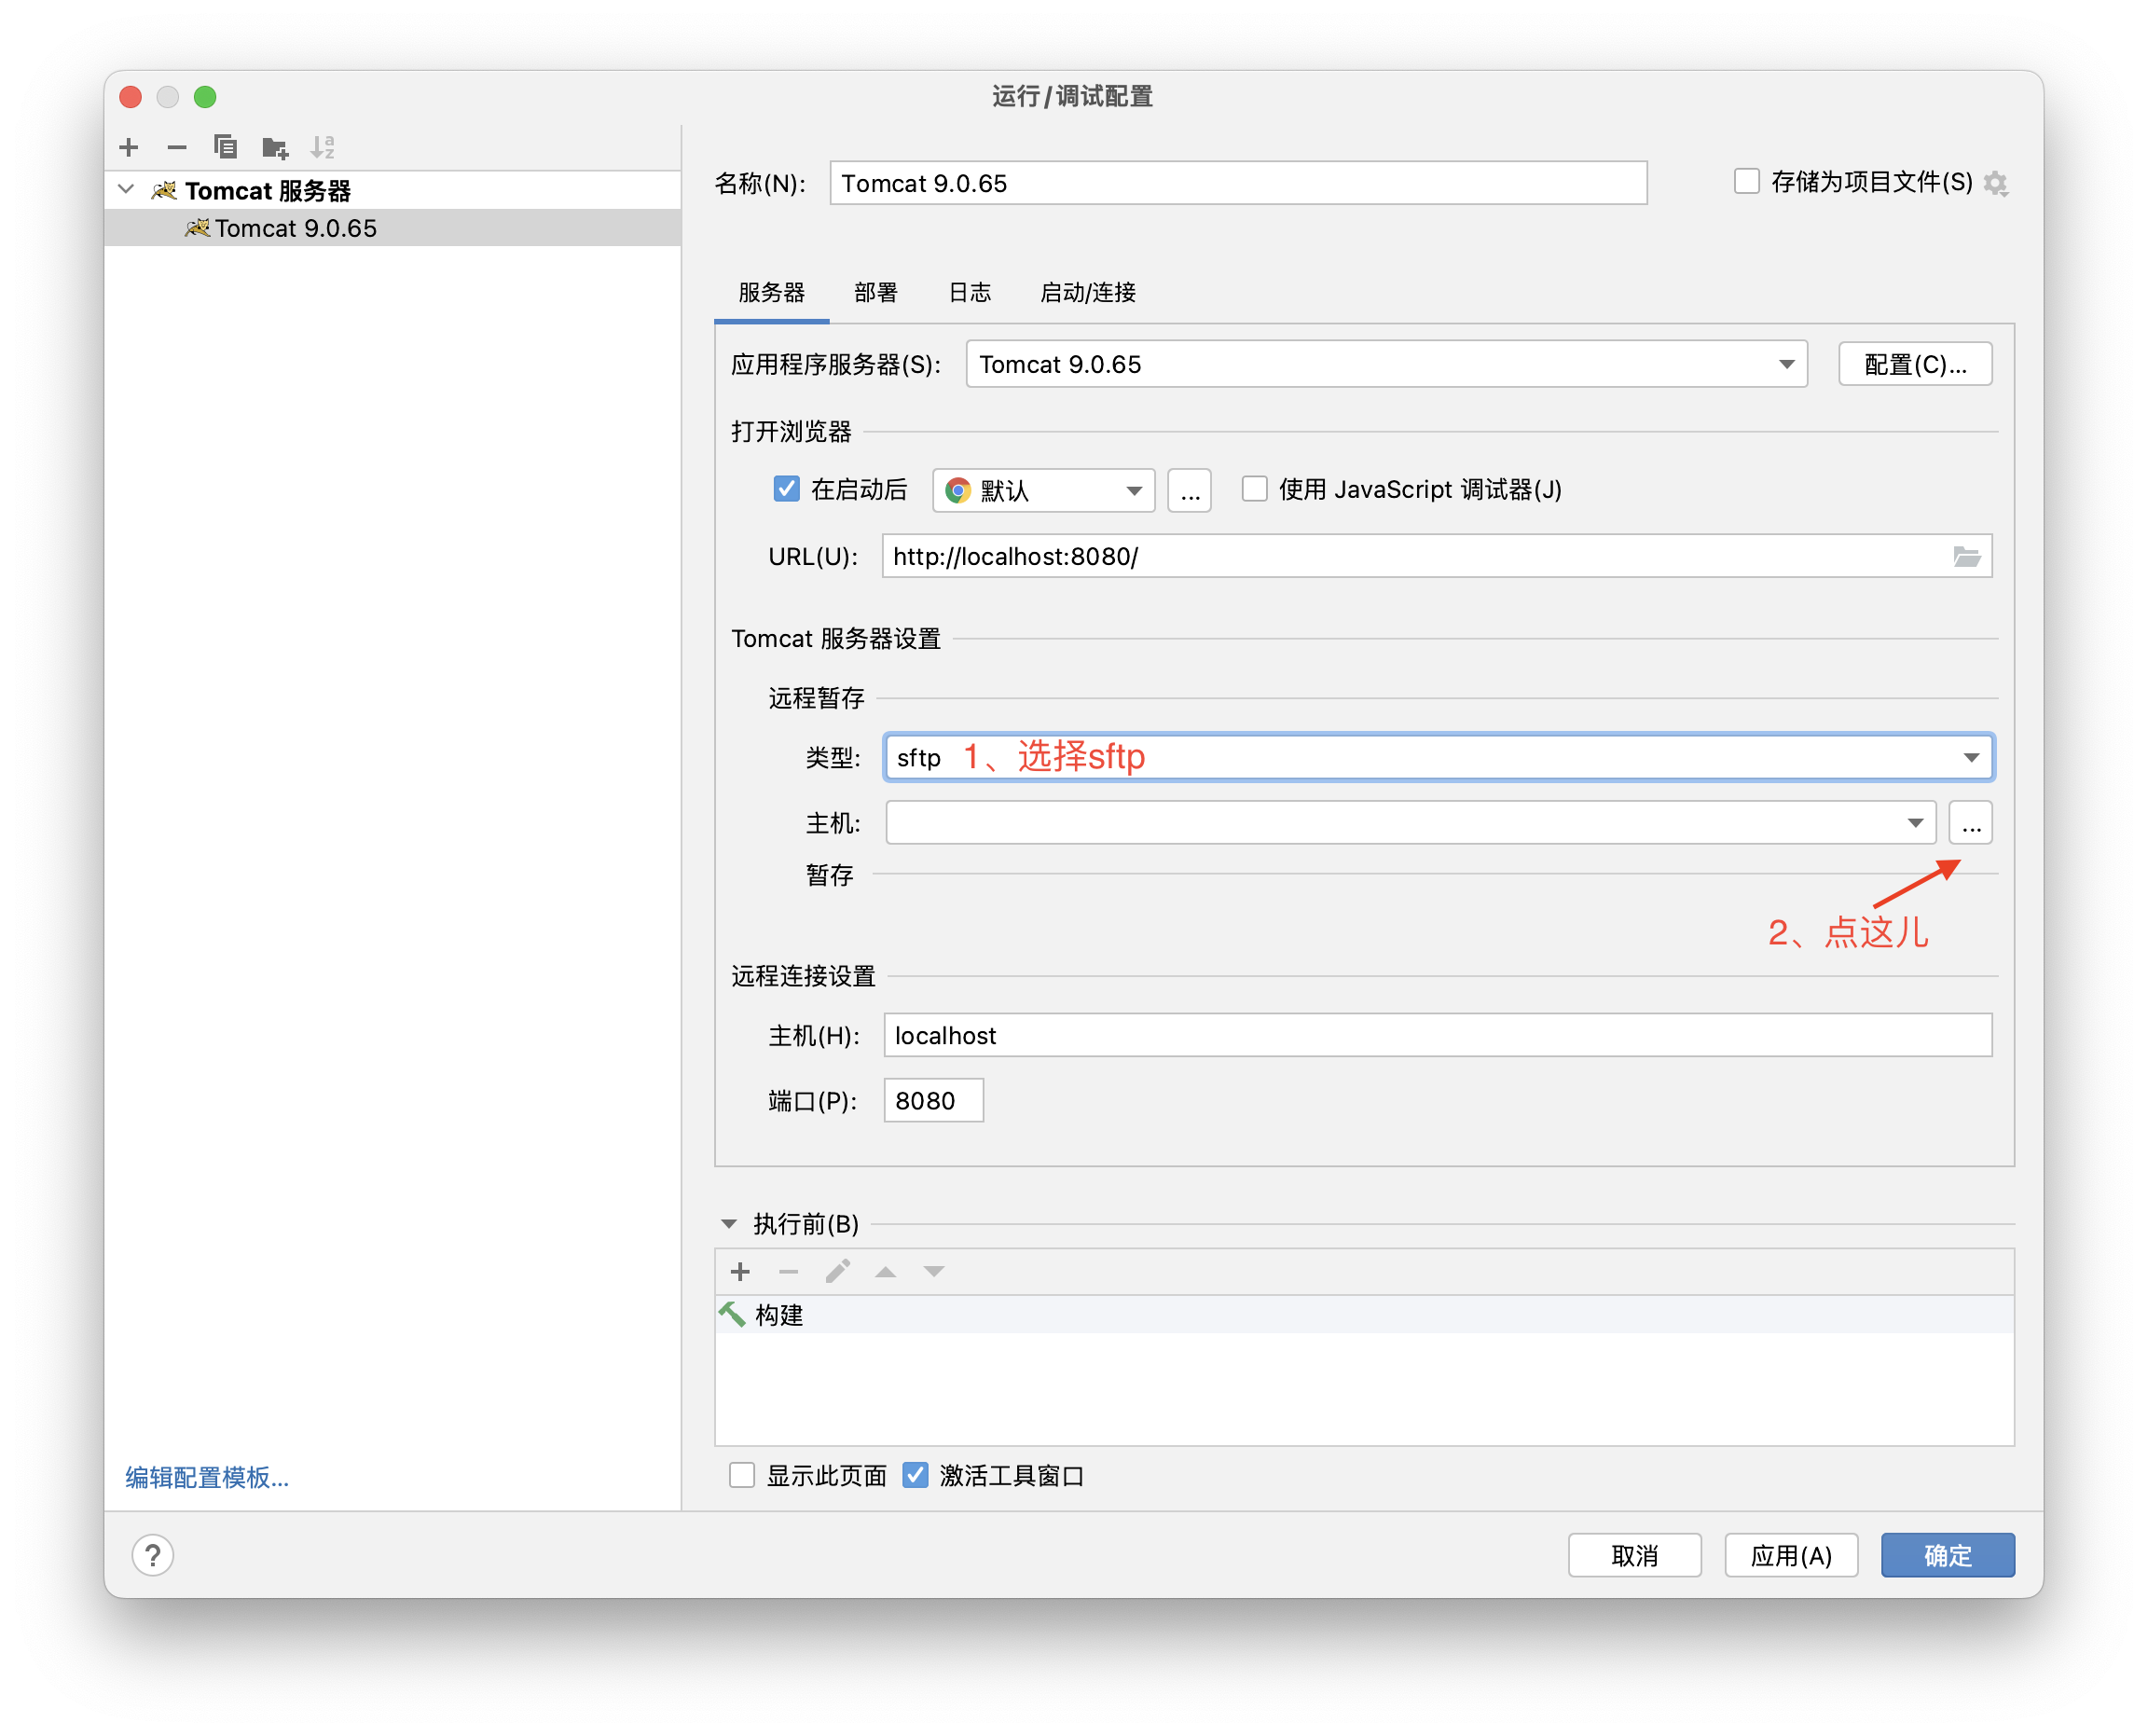Uncheck the 激活工具窗口 checkbox
The height and width of the screenshot is (1736, 2148).
click(x=916, y=1476)
